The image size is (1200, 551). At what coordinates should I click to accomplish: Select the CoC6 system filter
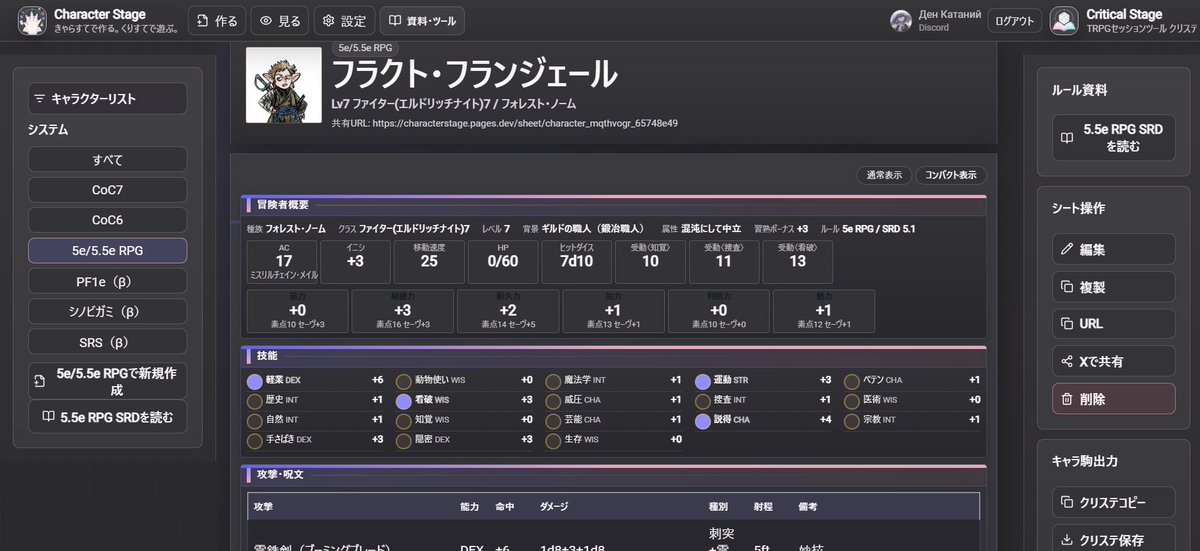click(107, 220)
